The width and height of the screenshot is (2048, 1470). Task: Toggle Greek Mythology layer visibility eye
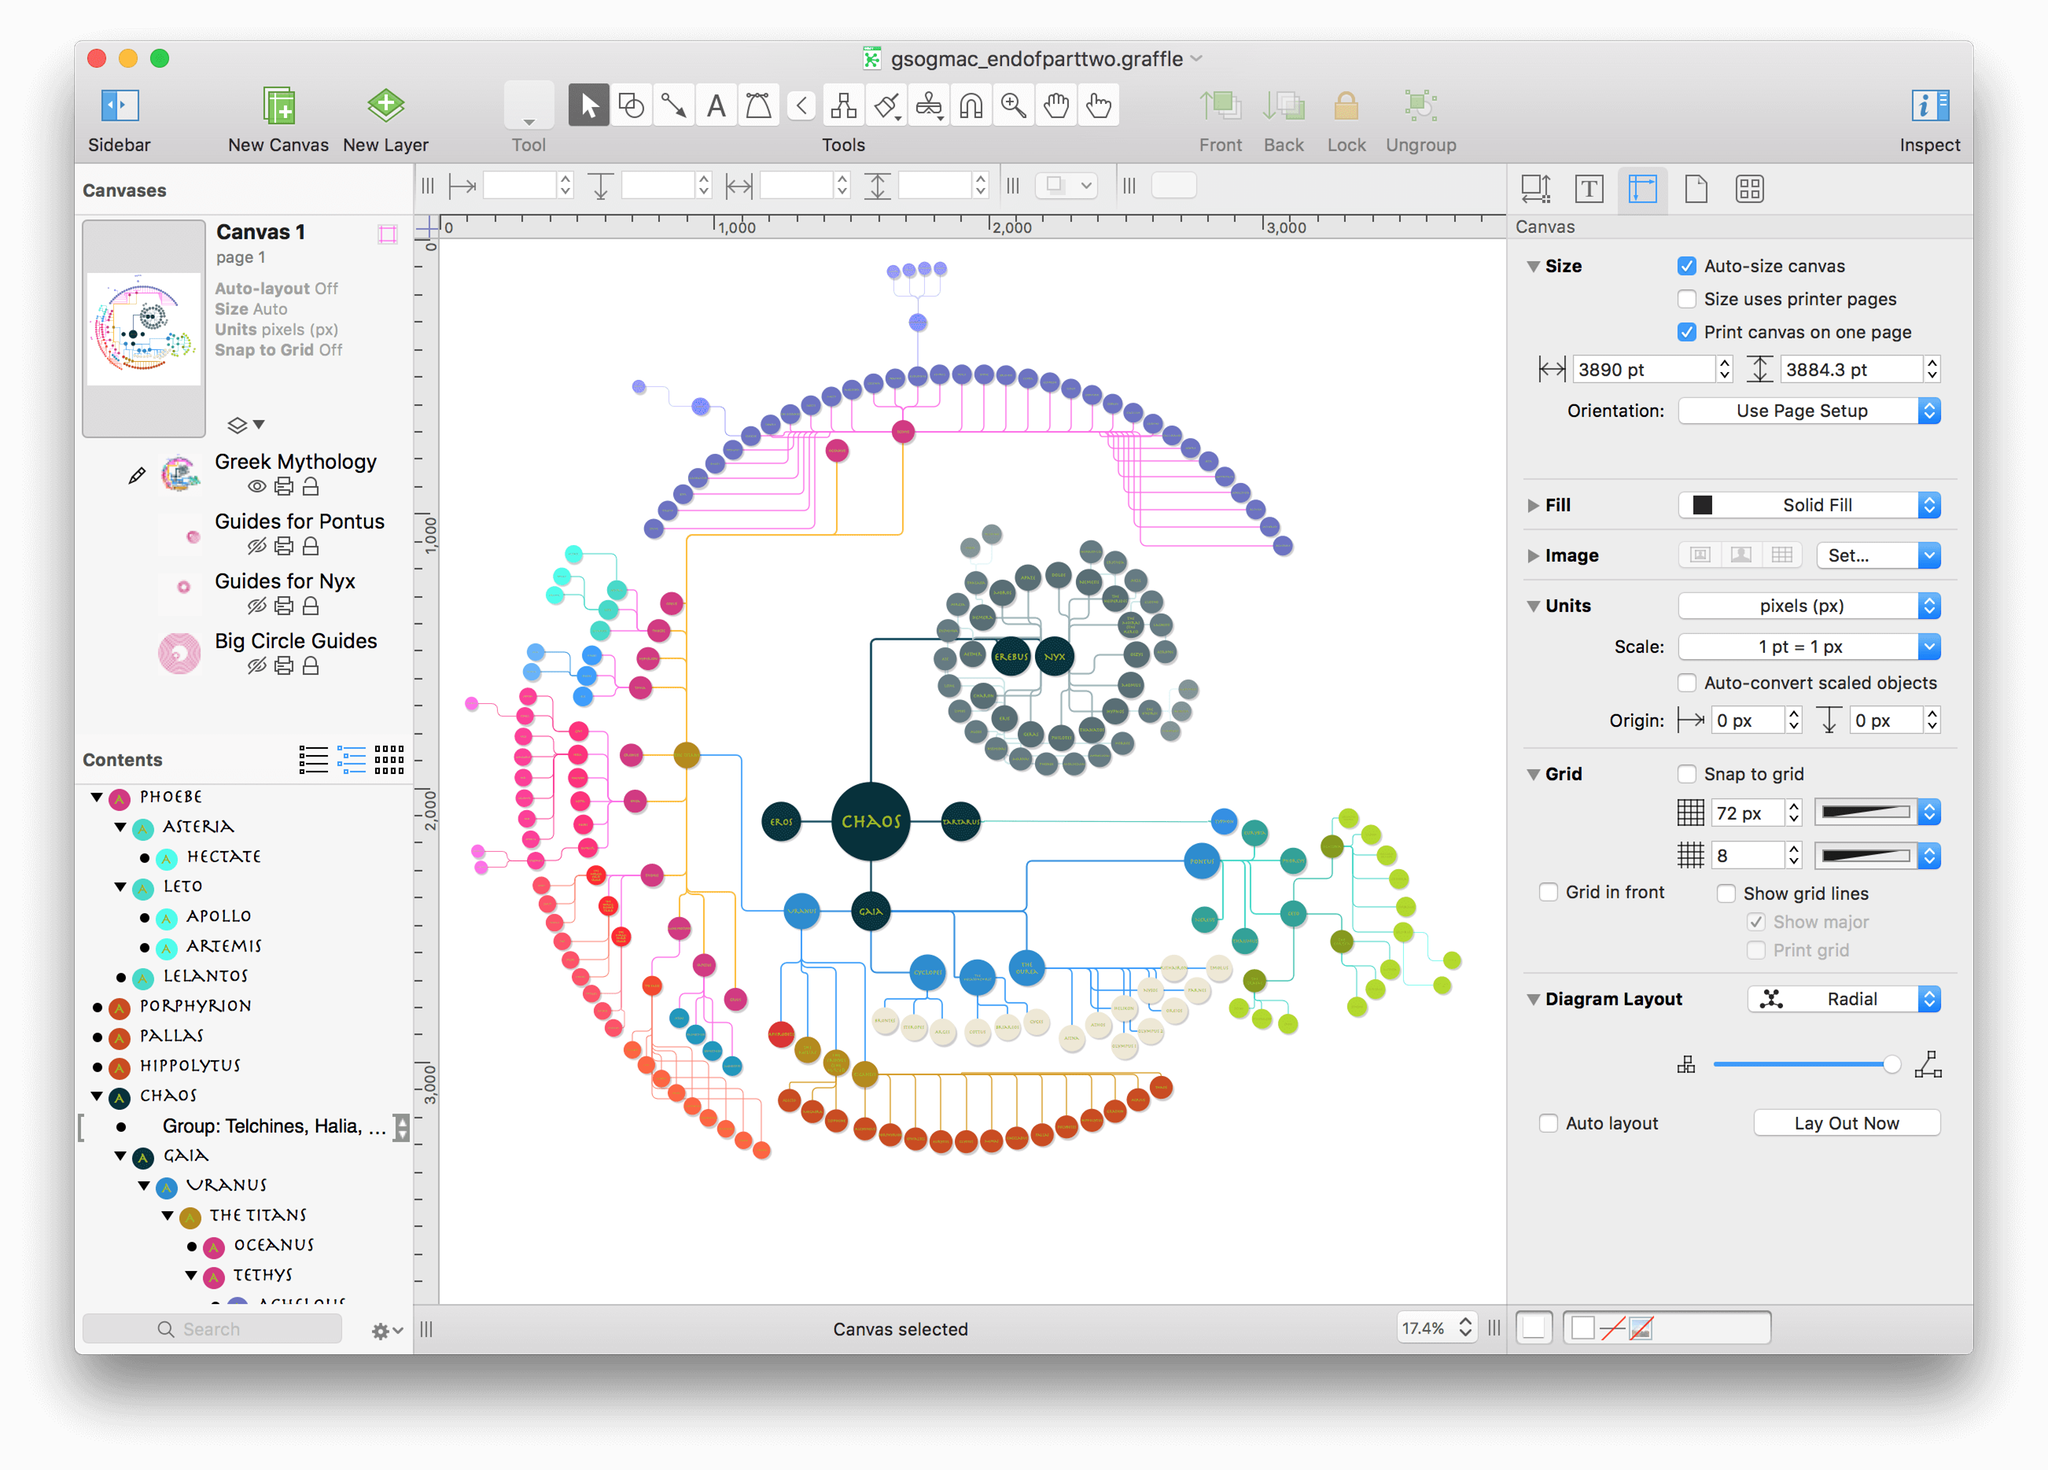click(257, 487)
